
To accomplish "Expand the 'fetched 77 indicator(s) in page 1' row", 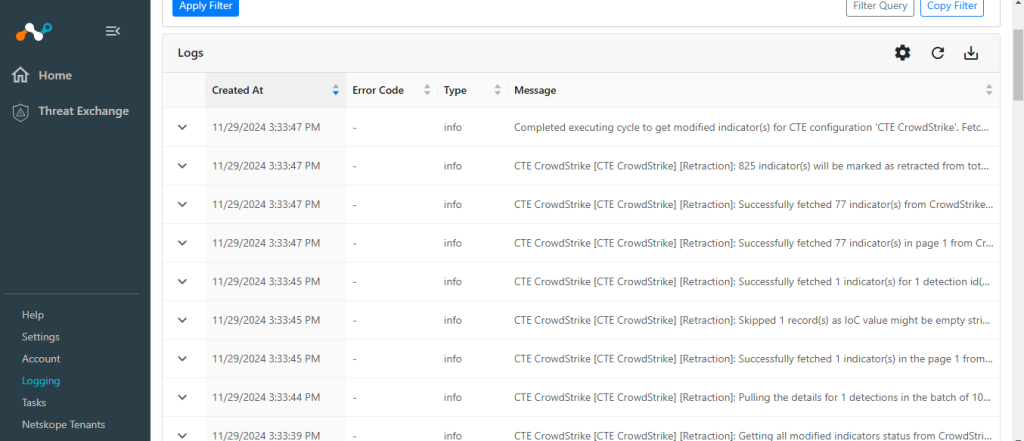I will click(x=183, y=243).
